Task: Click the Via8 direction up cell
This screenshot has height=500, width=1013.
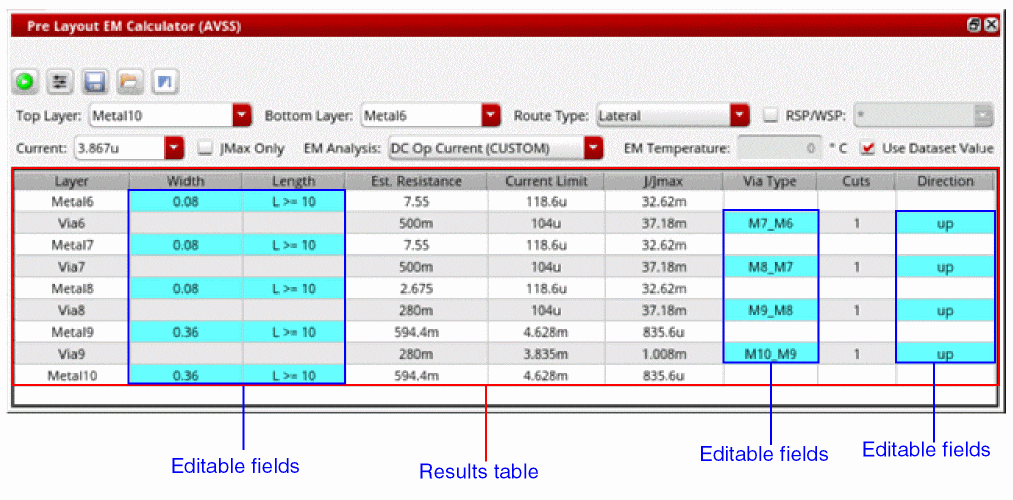Action: pyautogui.click(x=945, y=310)
